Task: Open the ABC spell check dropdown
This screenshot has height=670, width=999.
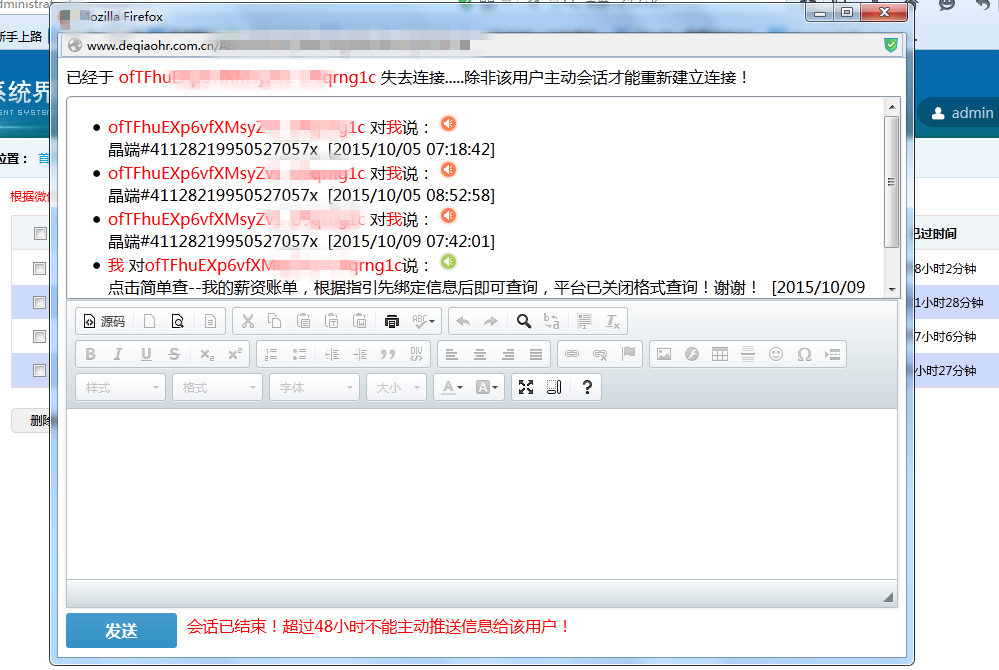Action: [x=423, y=322]
